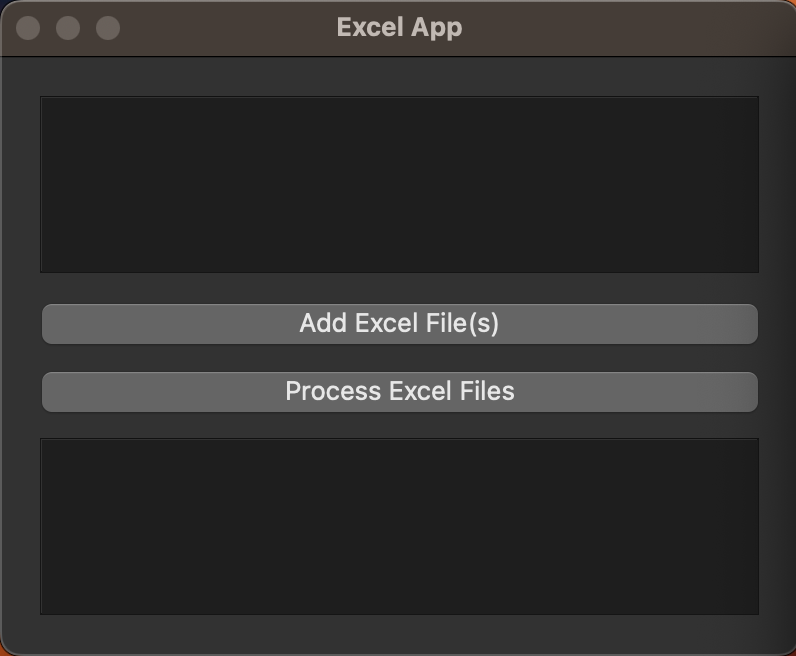796x656 pixels.
Task: Activate the added-files list widget
Action: [x=400, y=184]
